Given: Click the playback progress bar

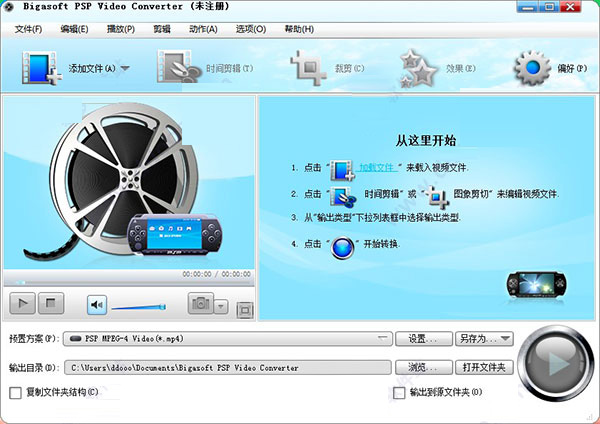Looking at the screenshot, I should click(129, 283).
